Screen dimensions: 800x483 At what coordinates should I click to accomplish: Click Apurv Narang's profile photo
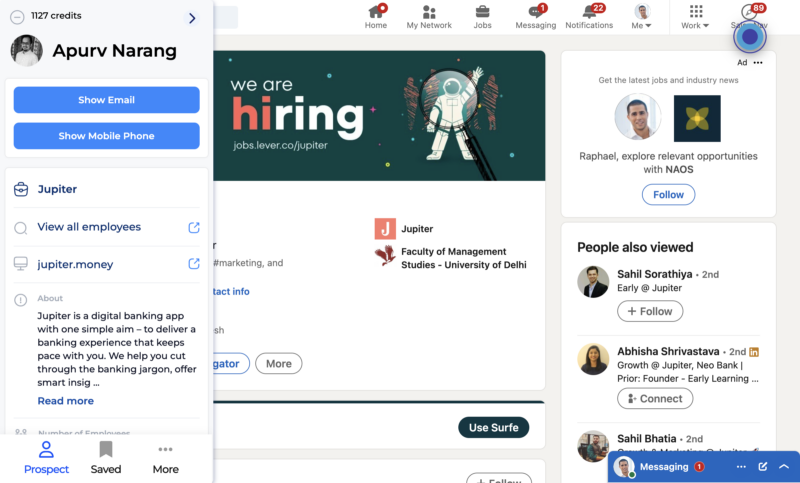(27, 50)
